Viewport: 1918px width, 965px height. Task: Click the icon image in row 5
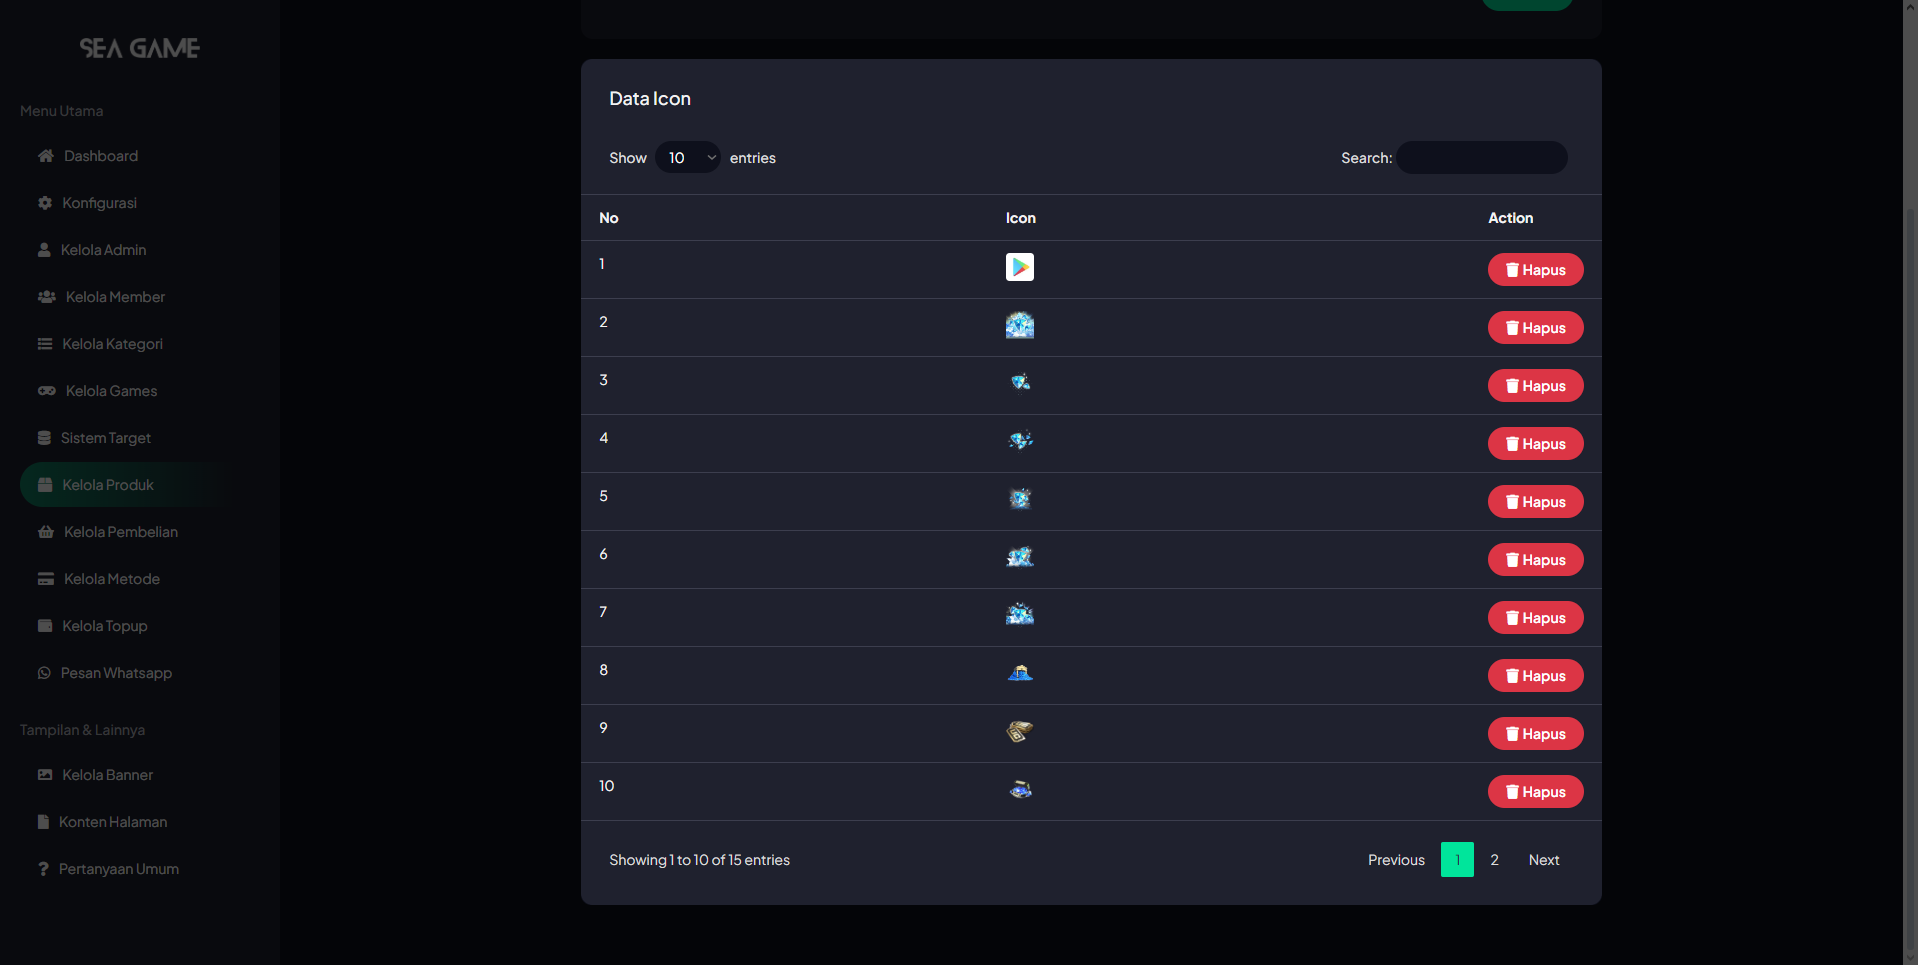tap(1020, 498)
